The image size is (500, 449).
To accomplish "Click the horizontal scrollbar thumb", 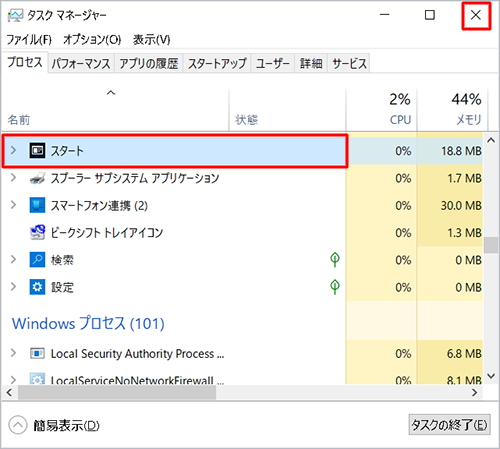I will [x=117, y=392].
